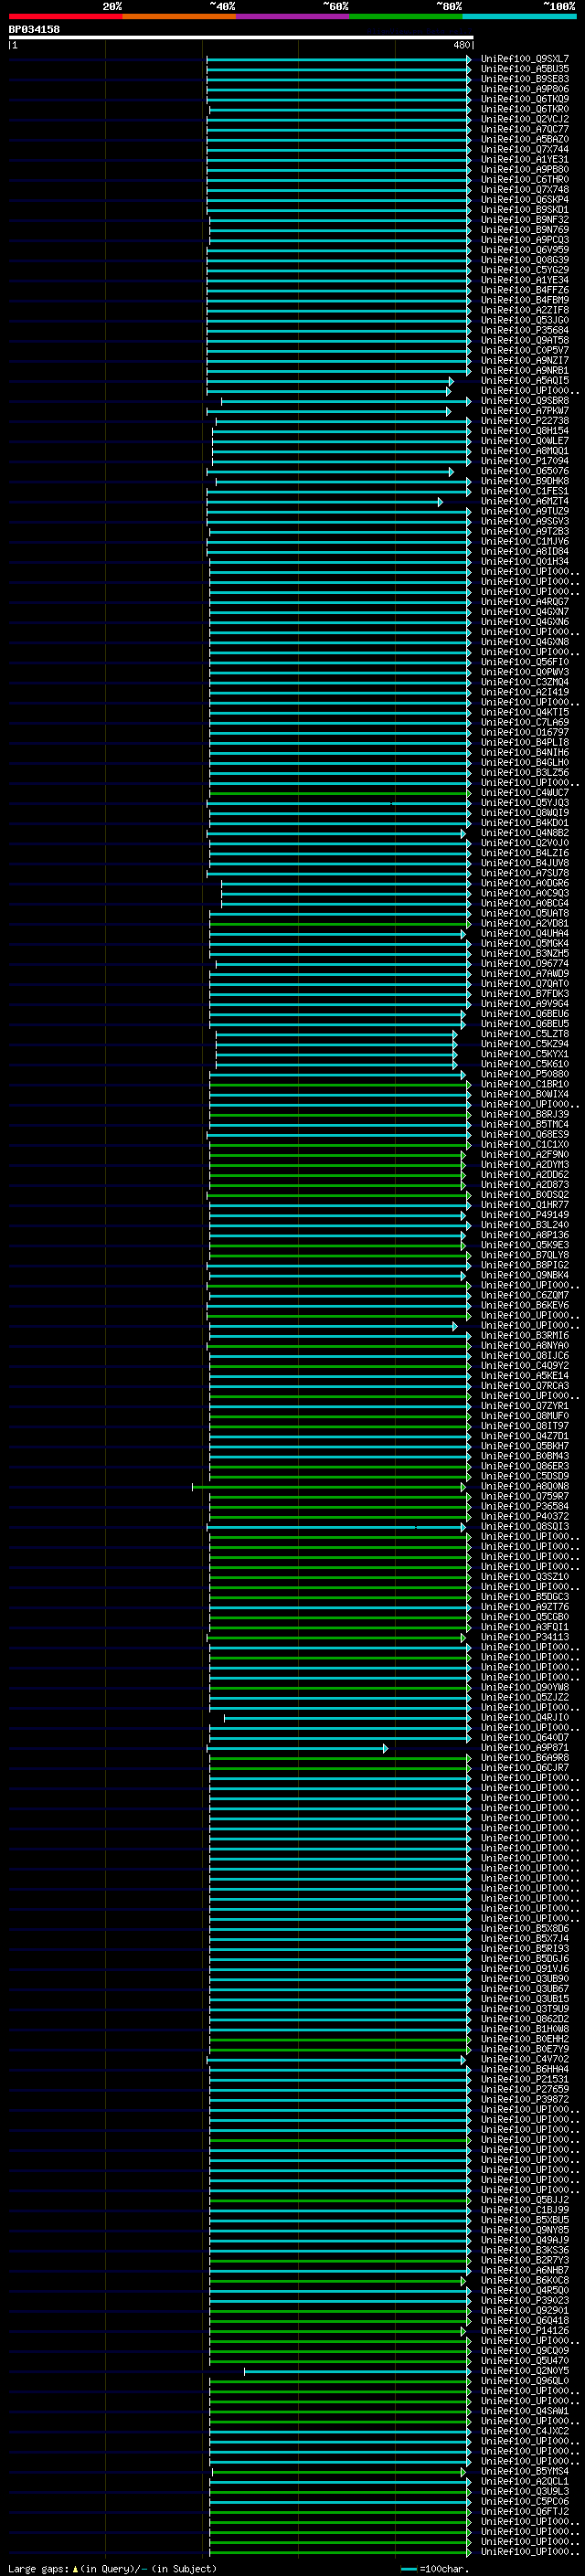Screen dimensions: 585x2576
Task: Open the UniRef100_P14126 entry
Action: [x=525, y=2331]
